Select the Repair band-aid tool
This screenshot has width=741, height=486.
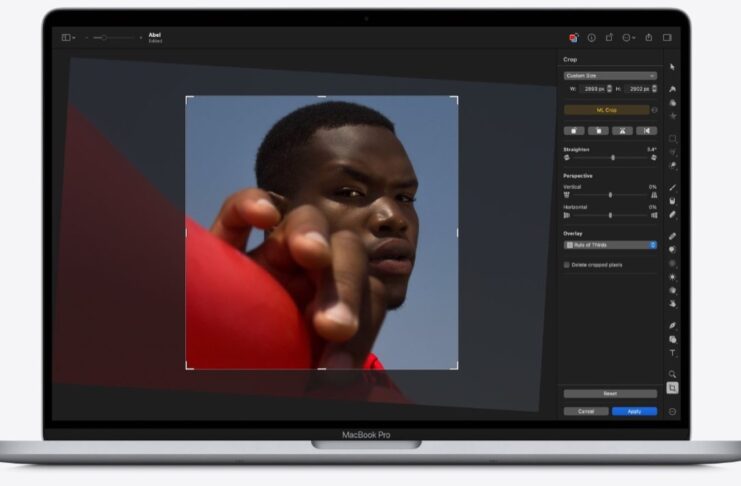click(x=672, y=236)
